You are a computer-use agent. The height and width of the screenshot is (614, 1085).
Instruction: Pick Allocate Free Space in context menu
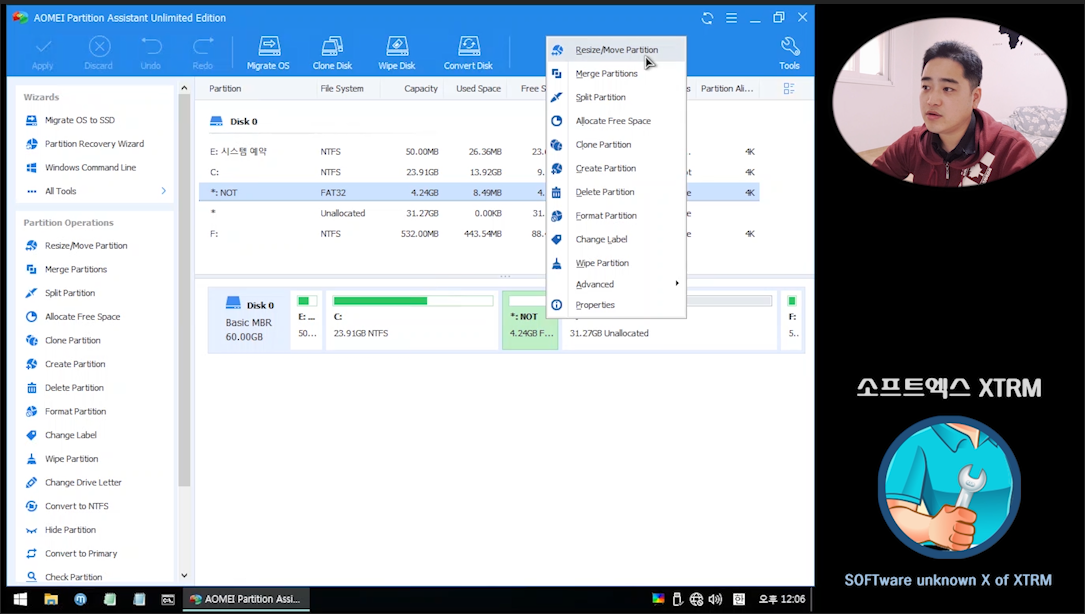[x=617, y=120]
